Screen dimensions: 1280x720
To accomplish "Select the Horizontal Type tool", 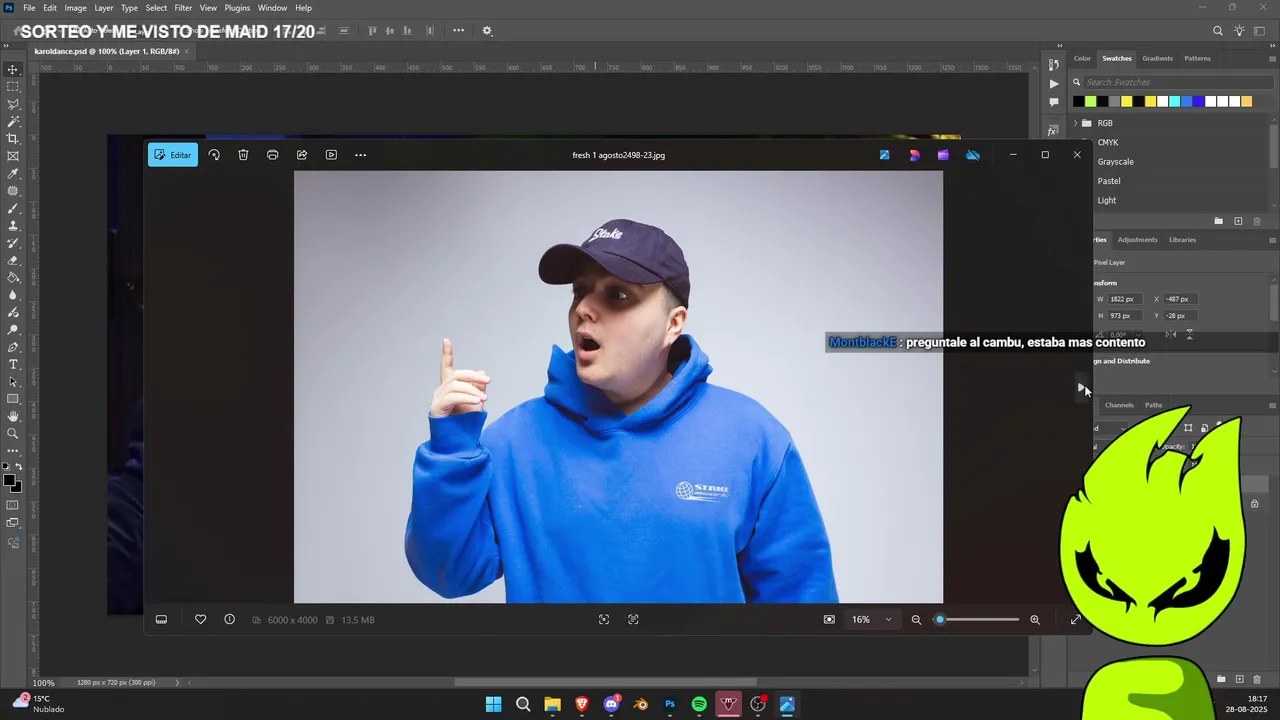I will (13, 364).
